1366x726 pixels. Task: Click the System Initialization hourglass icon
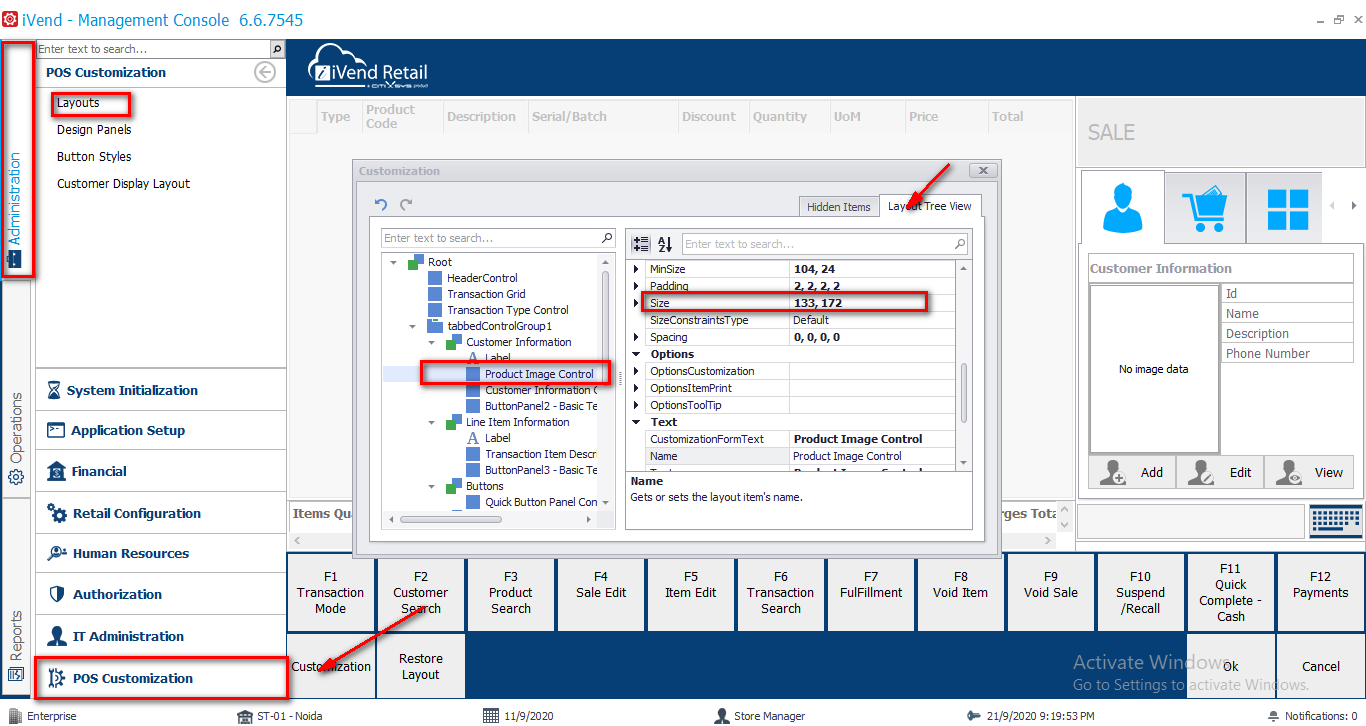tap(54, 391)
